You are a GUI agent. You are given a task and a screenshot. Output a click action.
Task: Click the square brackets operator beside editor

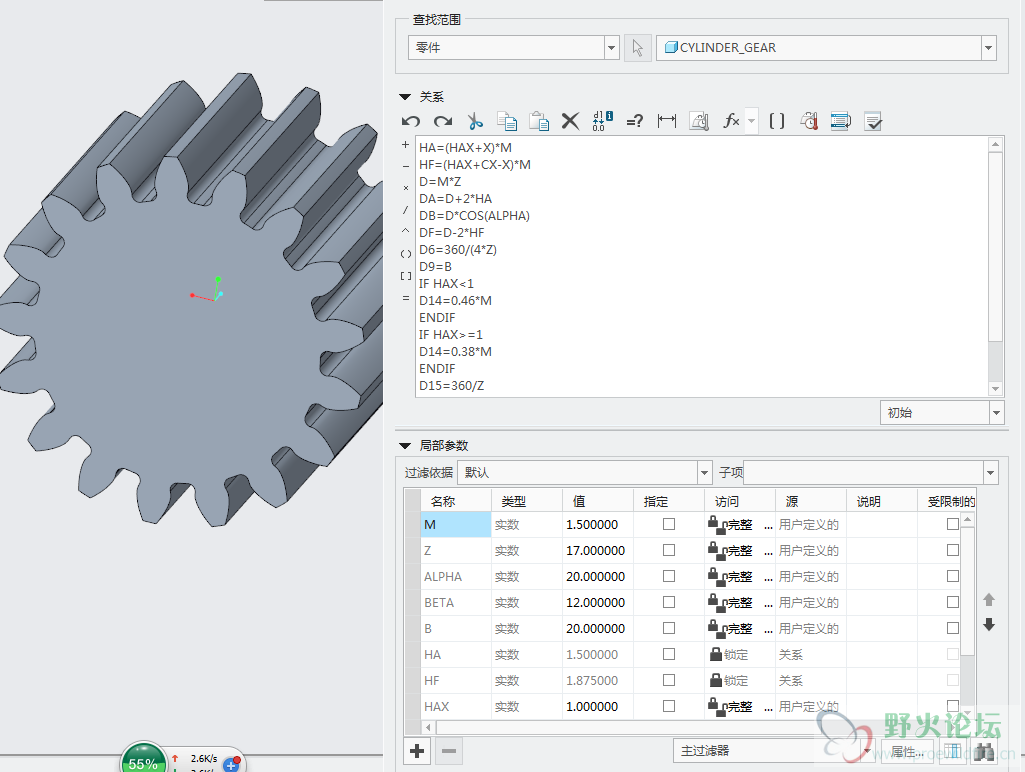click(405, 276)
